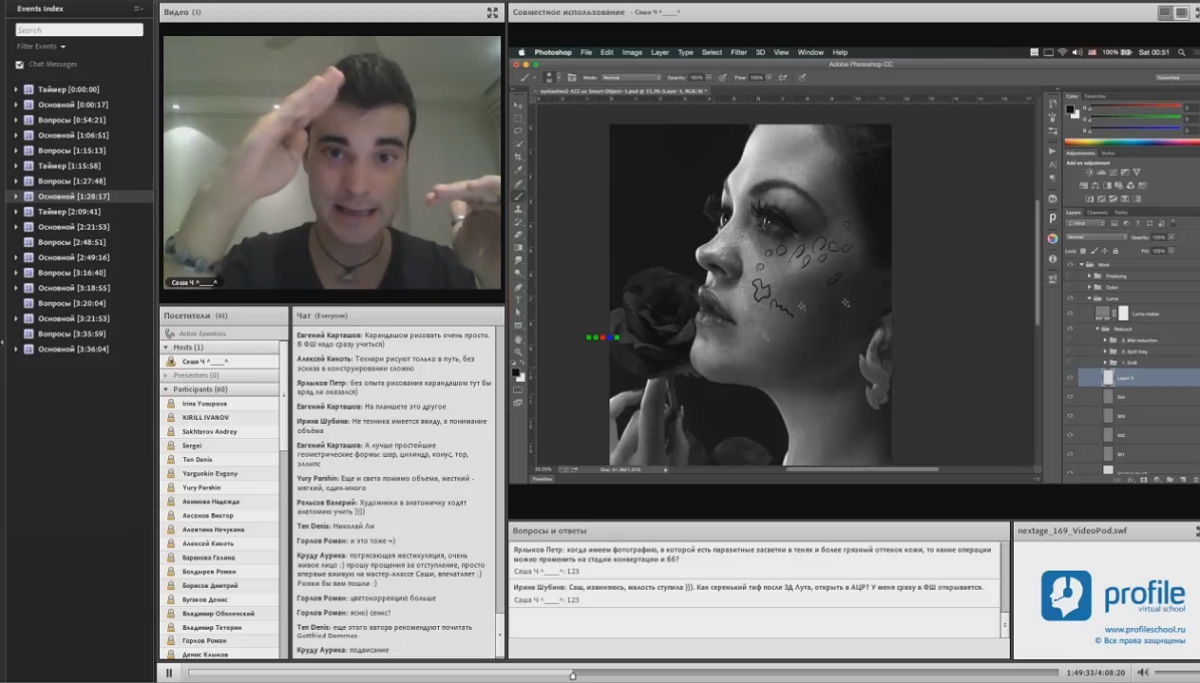
Task: Hide layer 502
Action: pos(1070,435)
